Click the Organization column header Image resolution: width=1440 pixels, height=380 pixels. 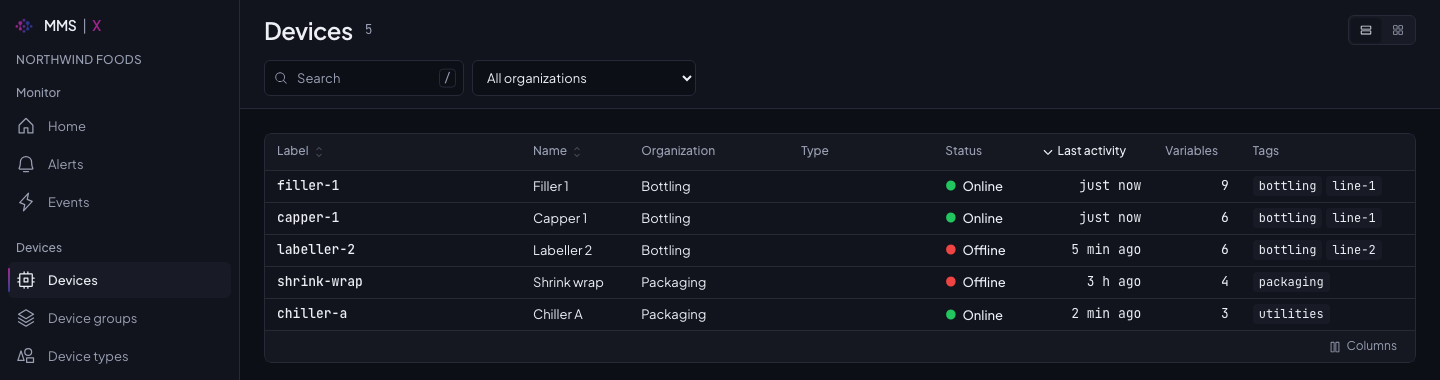(x=678, y=151)
